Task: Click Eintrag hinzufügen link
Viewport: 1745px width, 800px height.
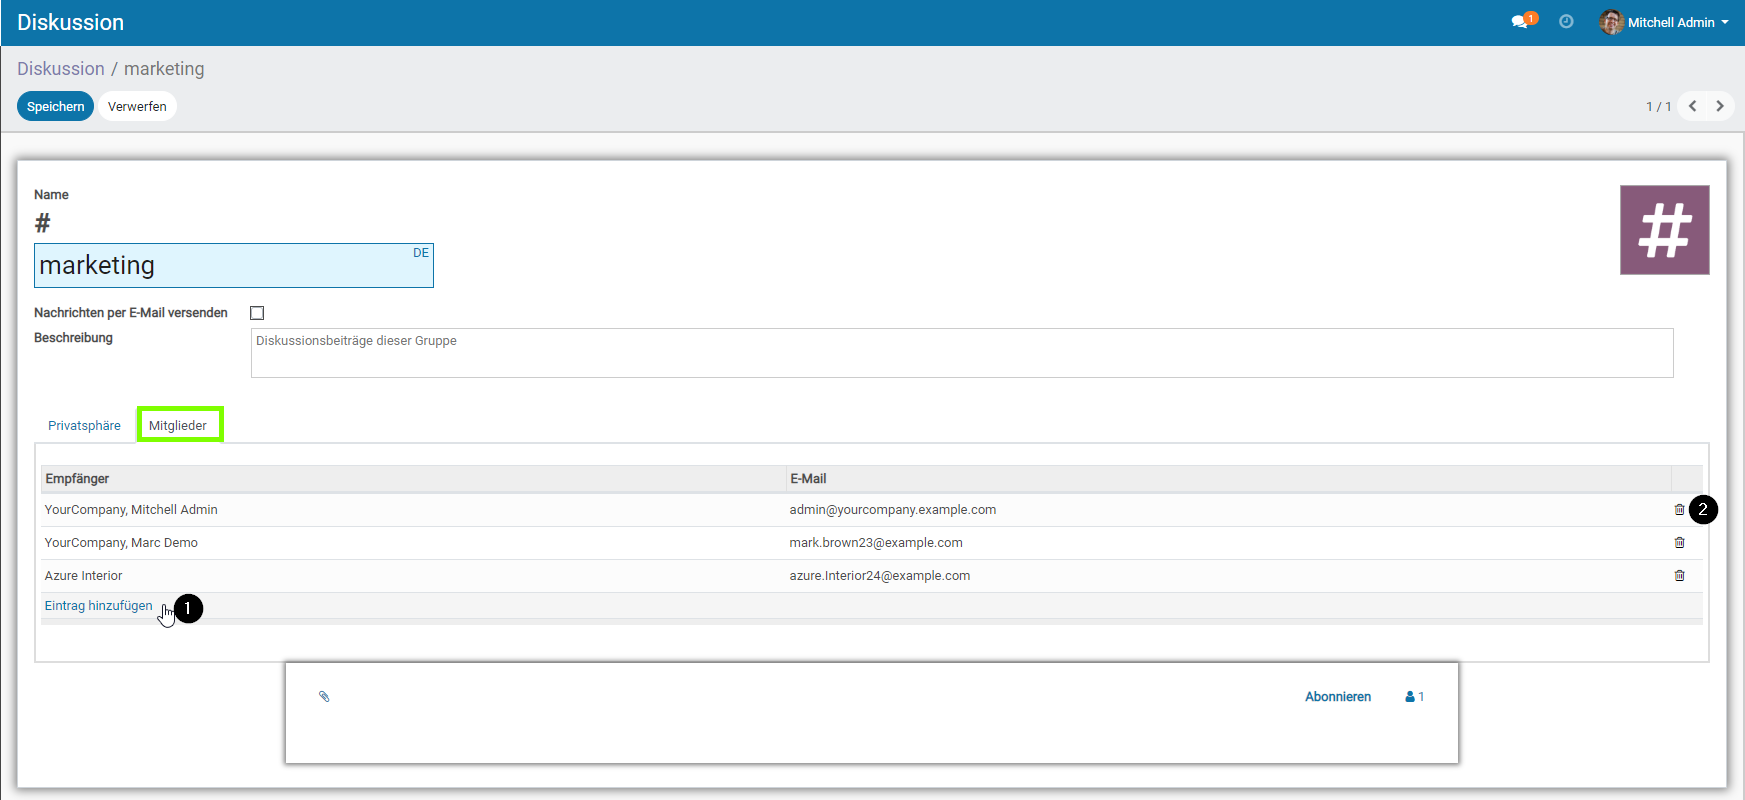Action: pos(98,606)
